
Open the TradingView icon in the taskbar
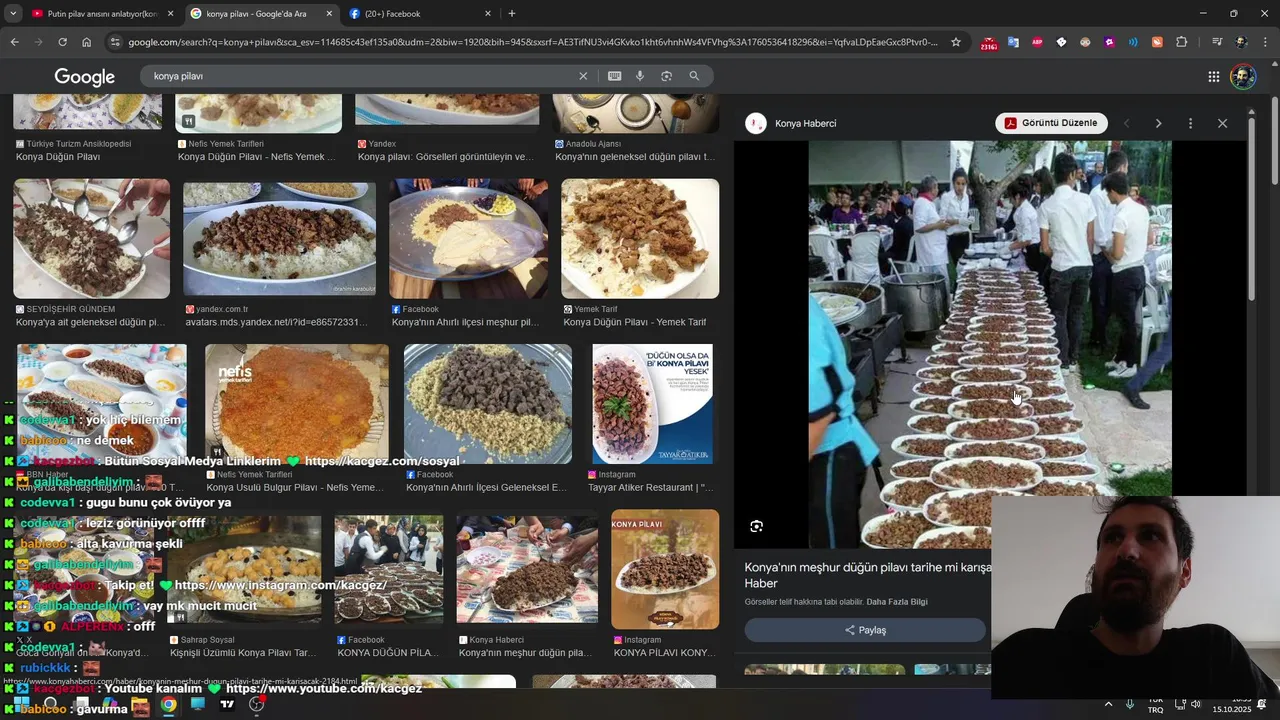pos(227,705)
